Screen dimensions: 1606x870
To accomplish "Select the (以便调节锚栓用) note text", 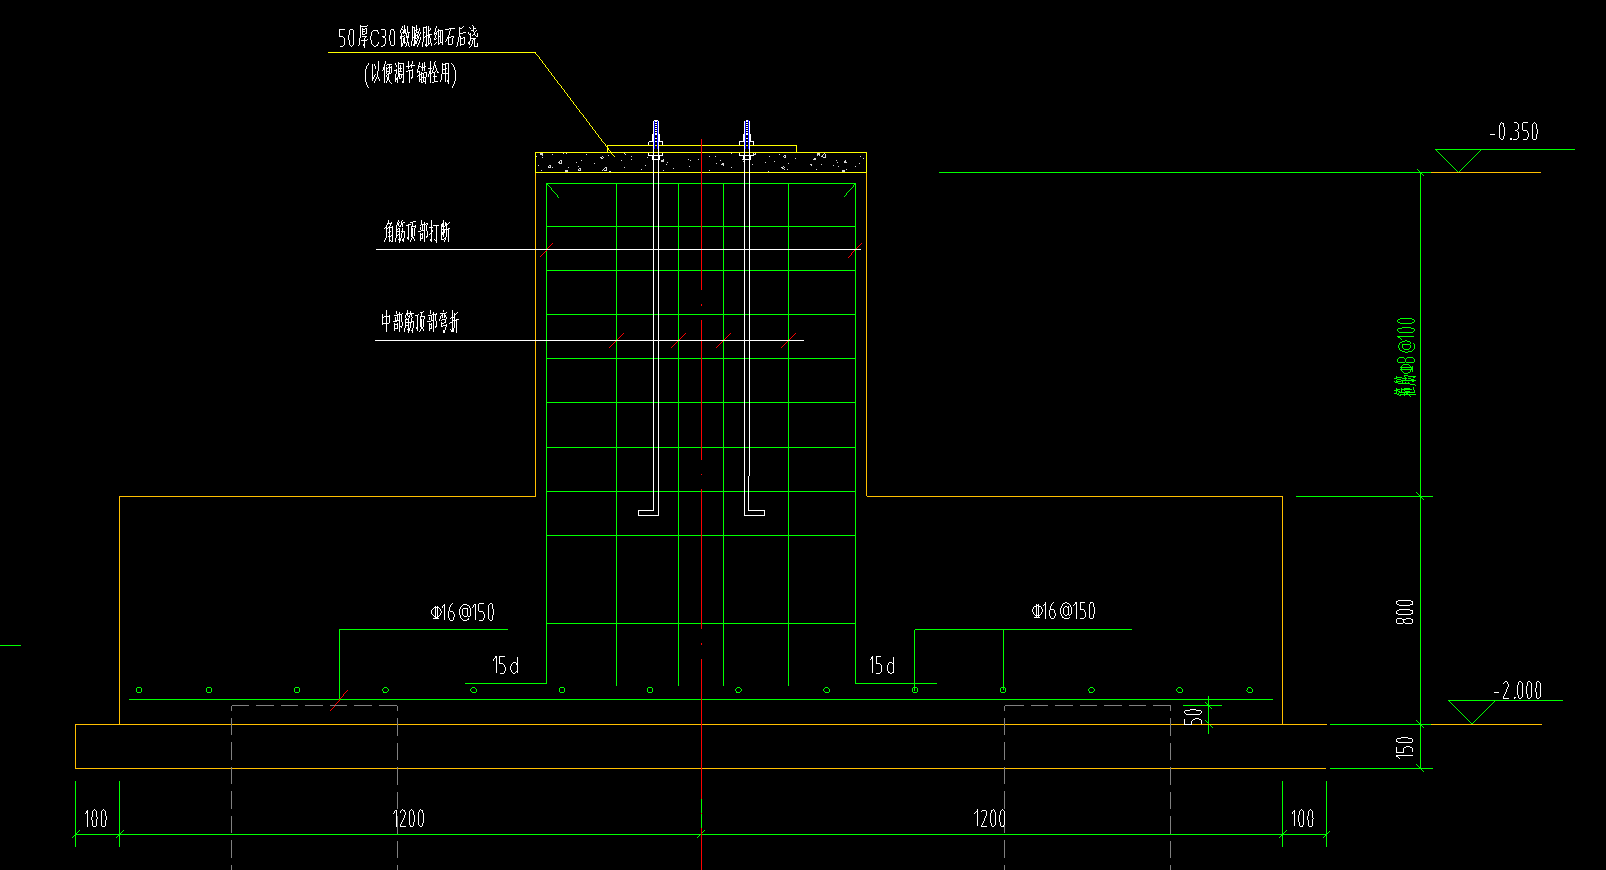I will coord(410,73).
